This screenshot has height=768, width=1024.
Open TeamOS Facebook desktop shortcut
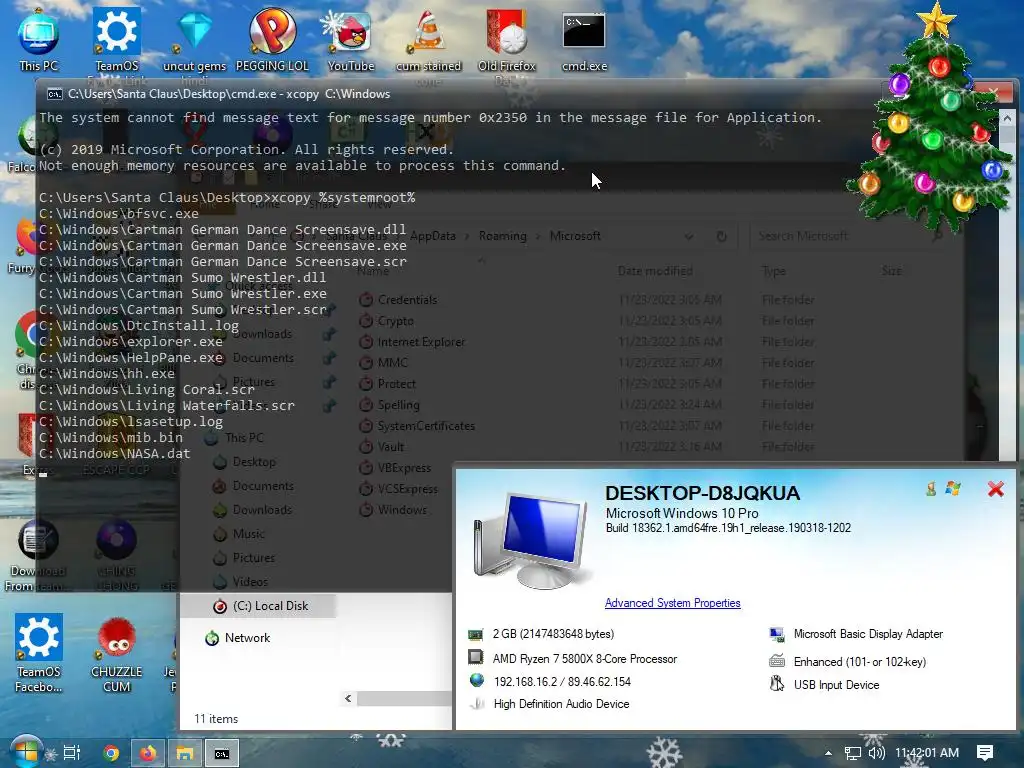39,652
